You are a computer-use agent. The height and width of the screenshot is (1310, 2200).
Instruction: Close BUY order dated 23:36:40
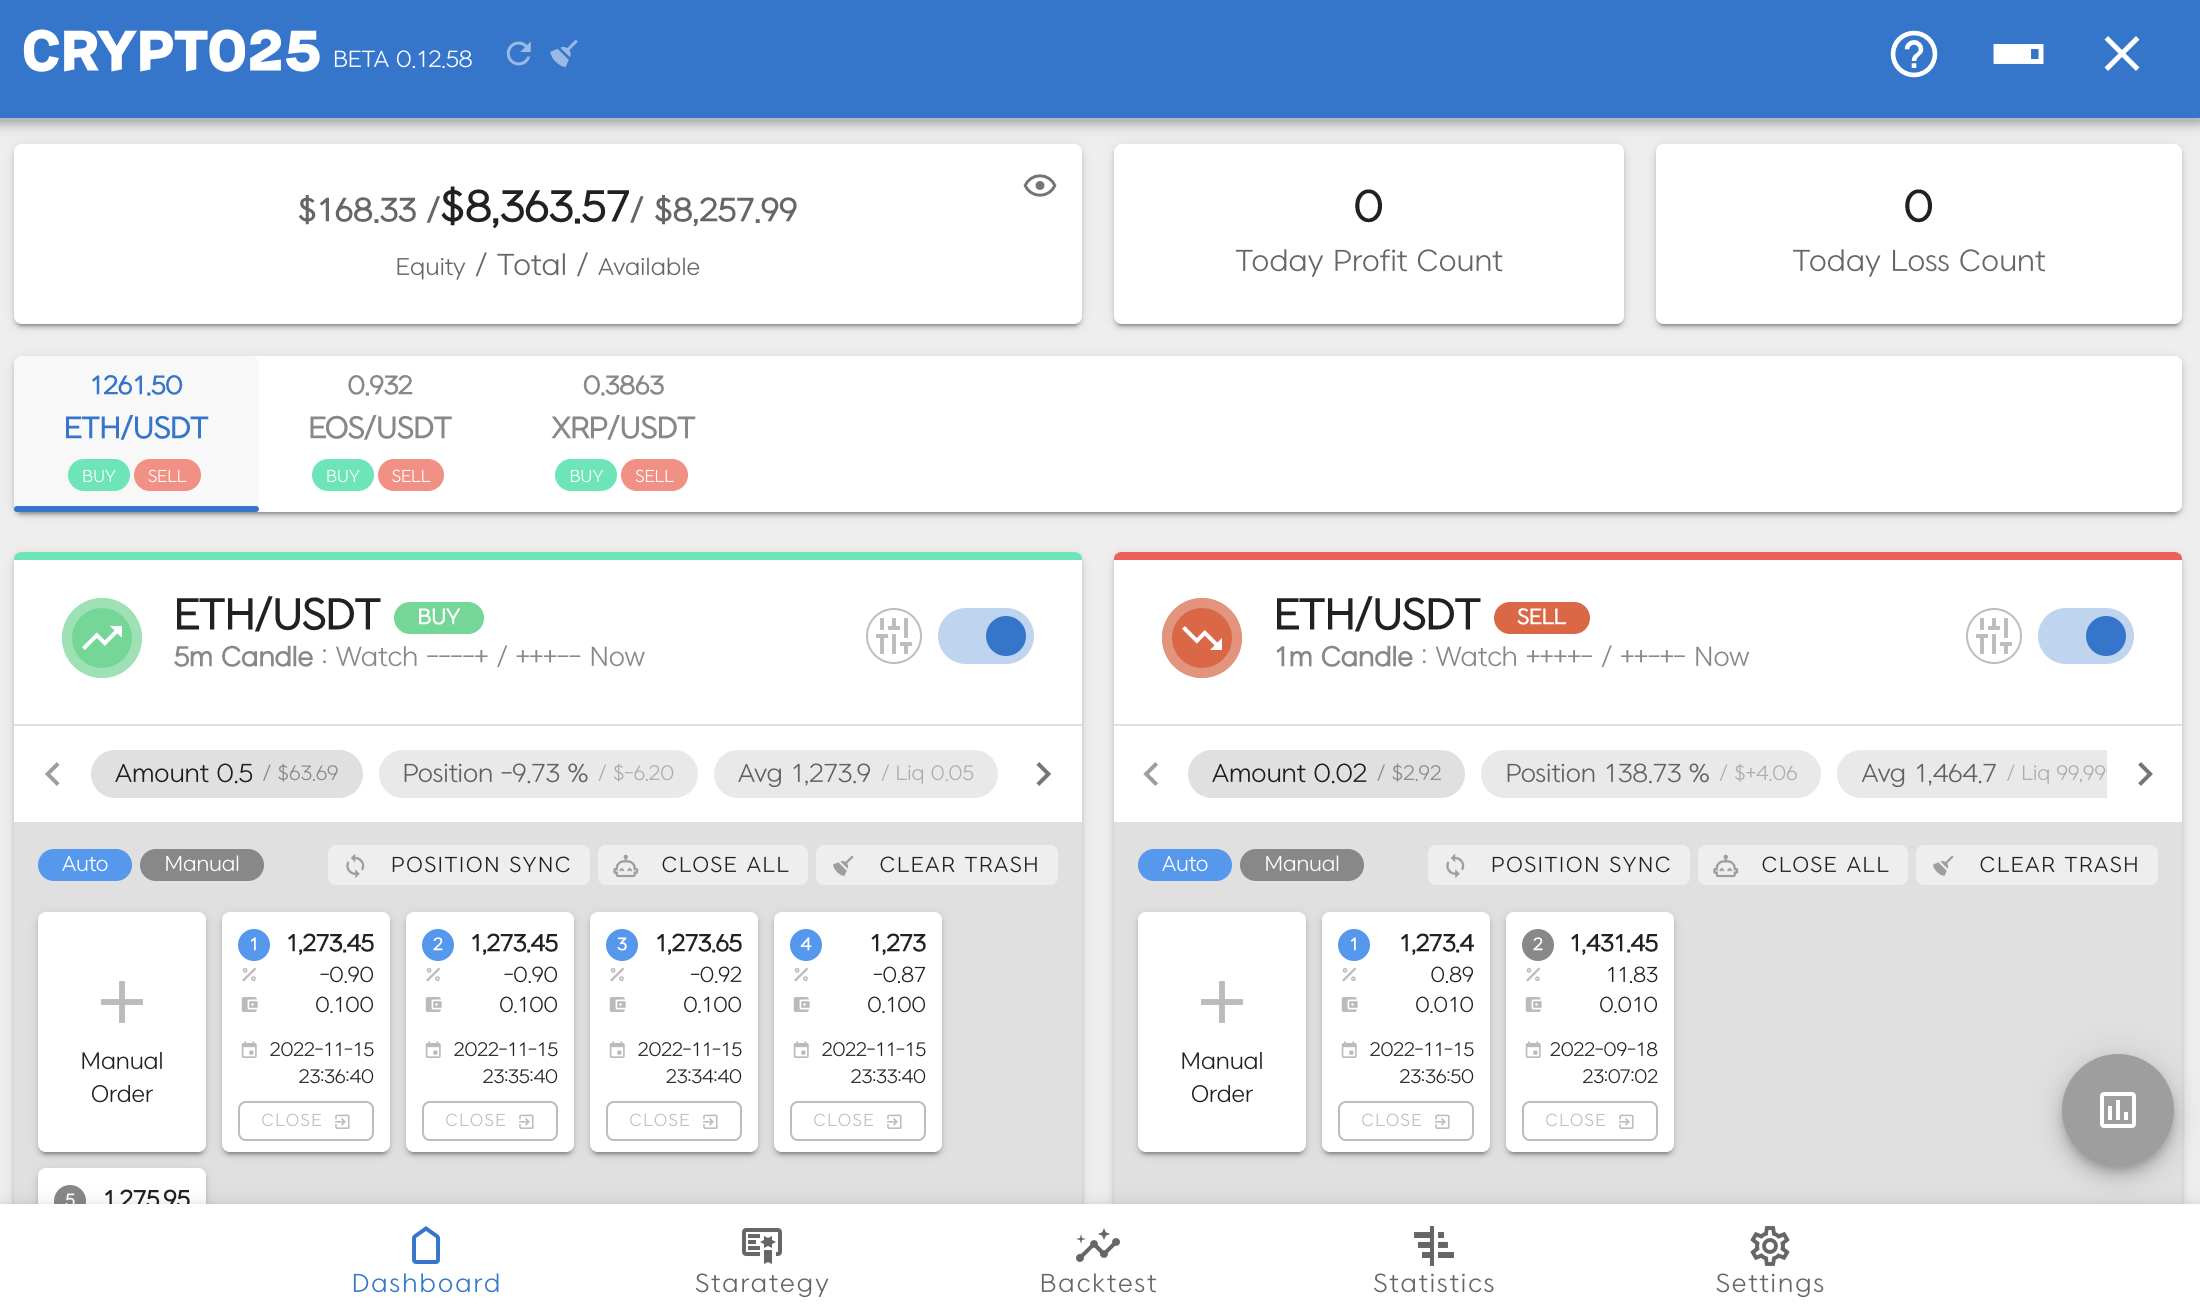pyautogui.click(x=306, y=1121)
